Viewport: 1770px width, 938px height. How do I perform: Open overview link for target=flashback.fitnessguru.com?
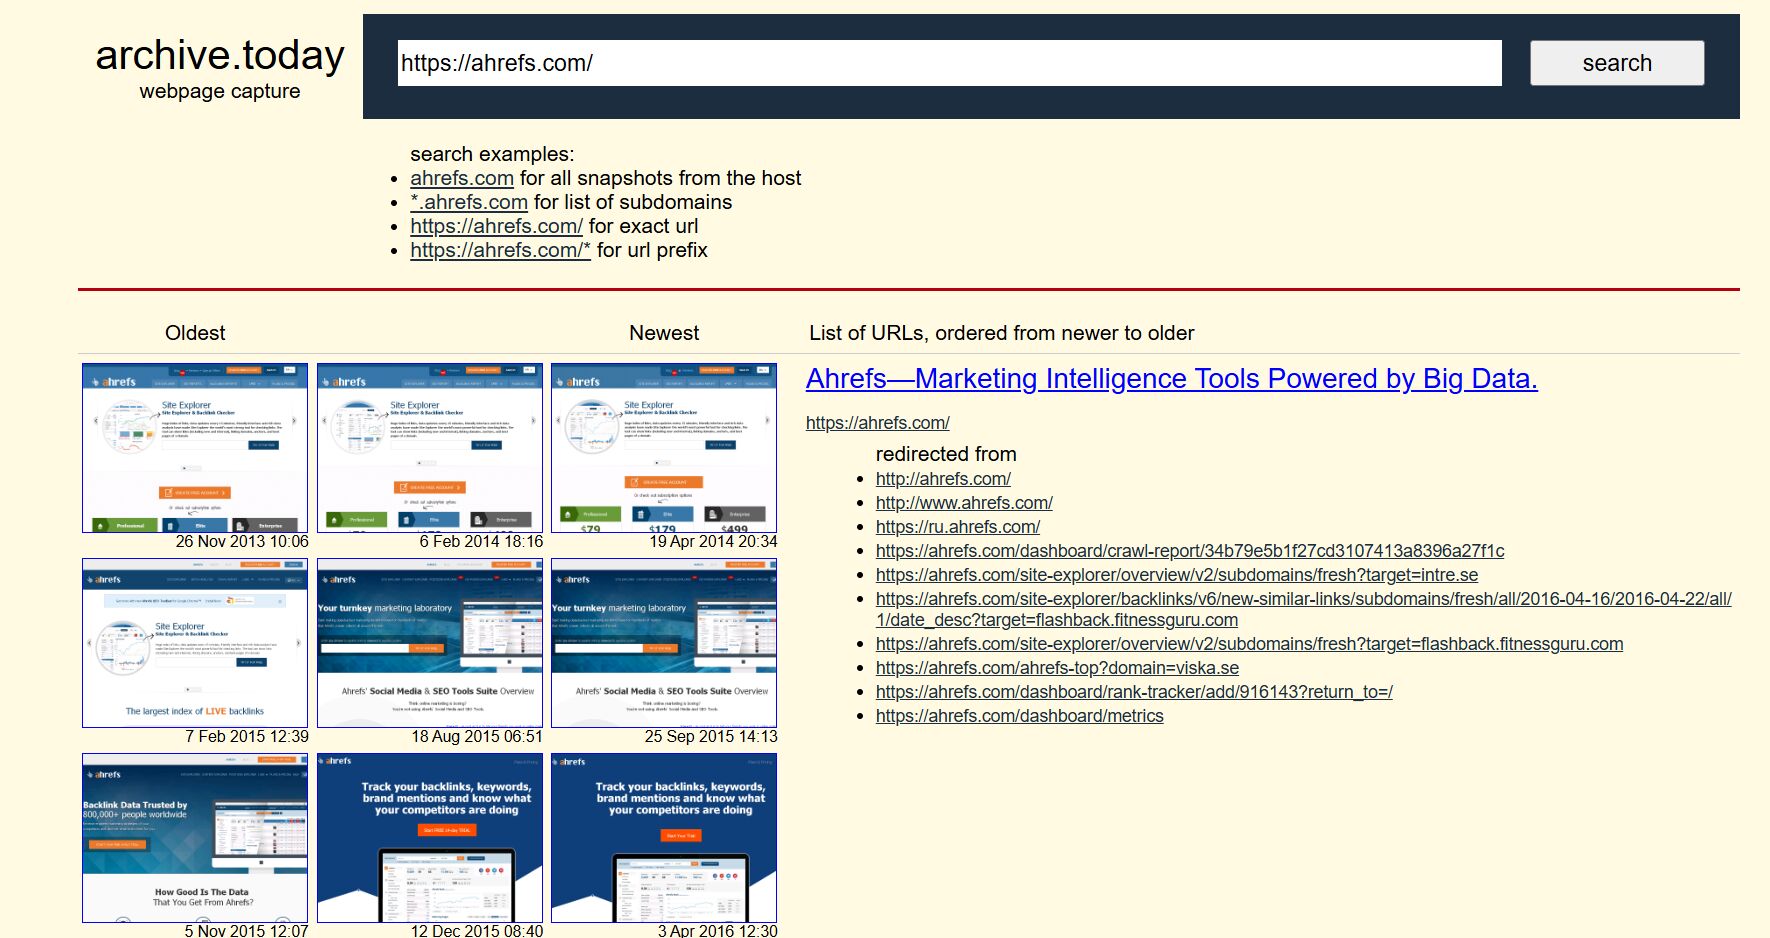coord(1249,644)
